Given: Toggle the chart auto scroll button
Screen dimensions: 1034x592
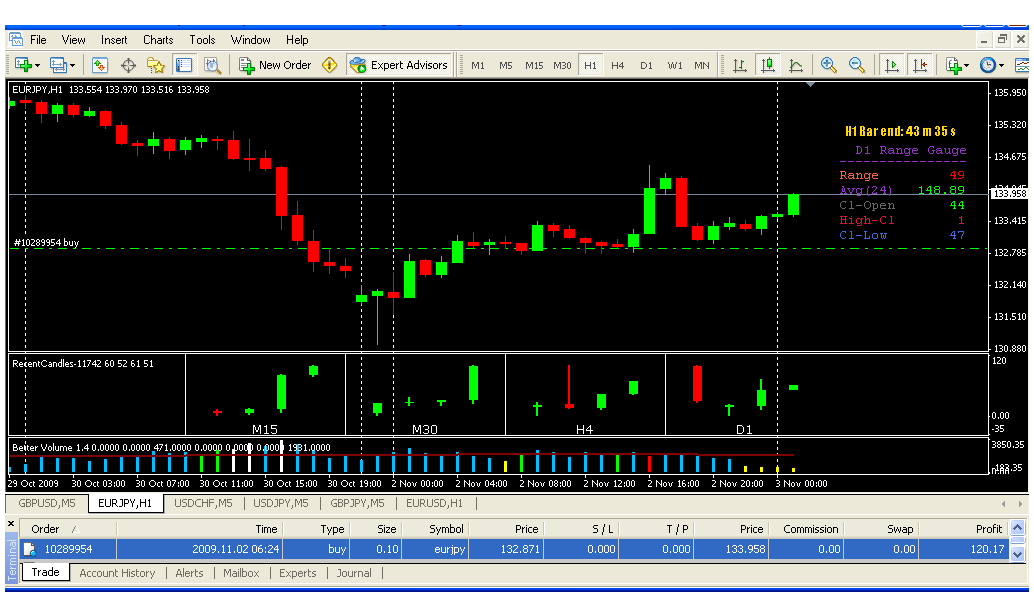Looking at the screenshot, I should click(890, 65).
